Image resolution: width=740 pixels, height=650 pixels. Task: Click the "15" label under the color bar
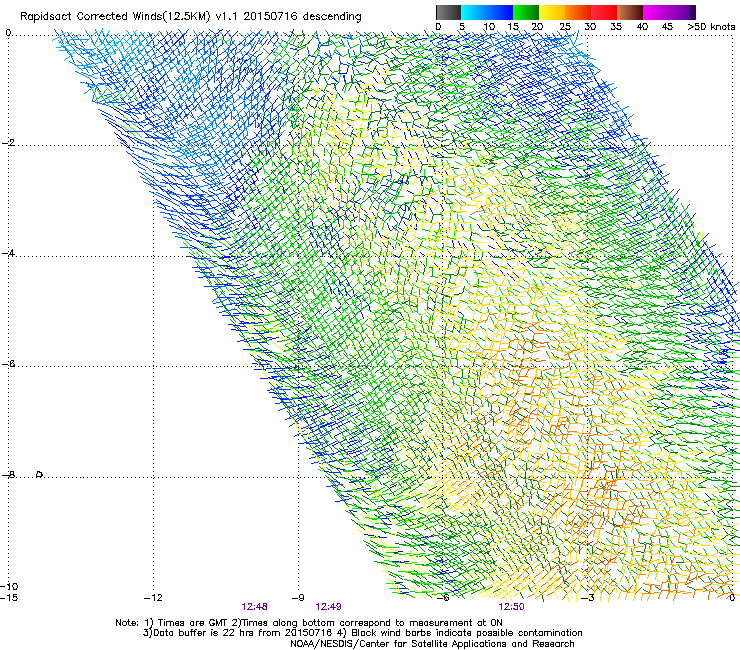[513, 27]
